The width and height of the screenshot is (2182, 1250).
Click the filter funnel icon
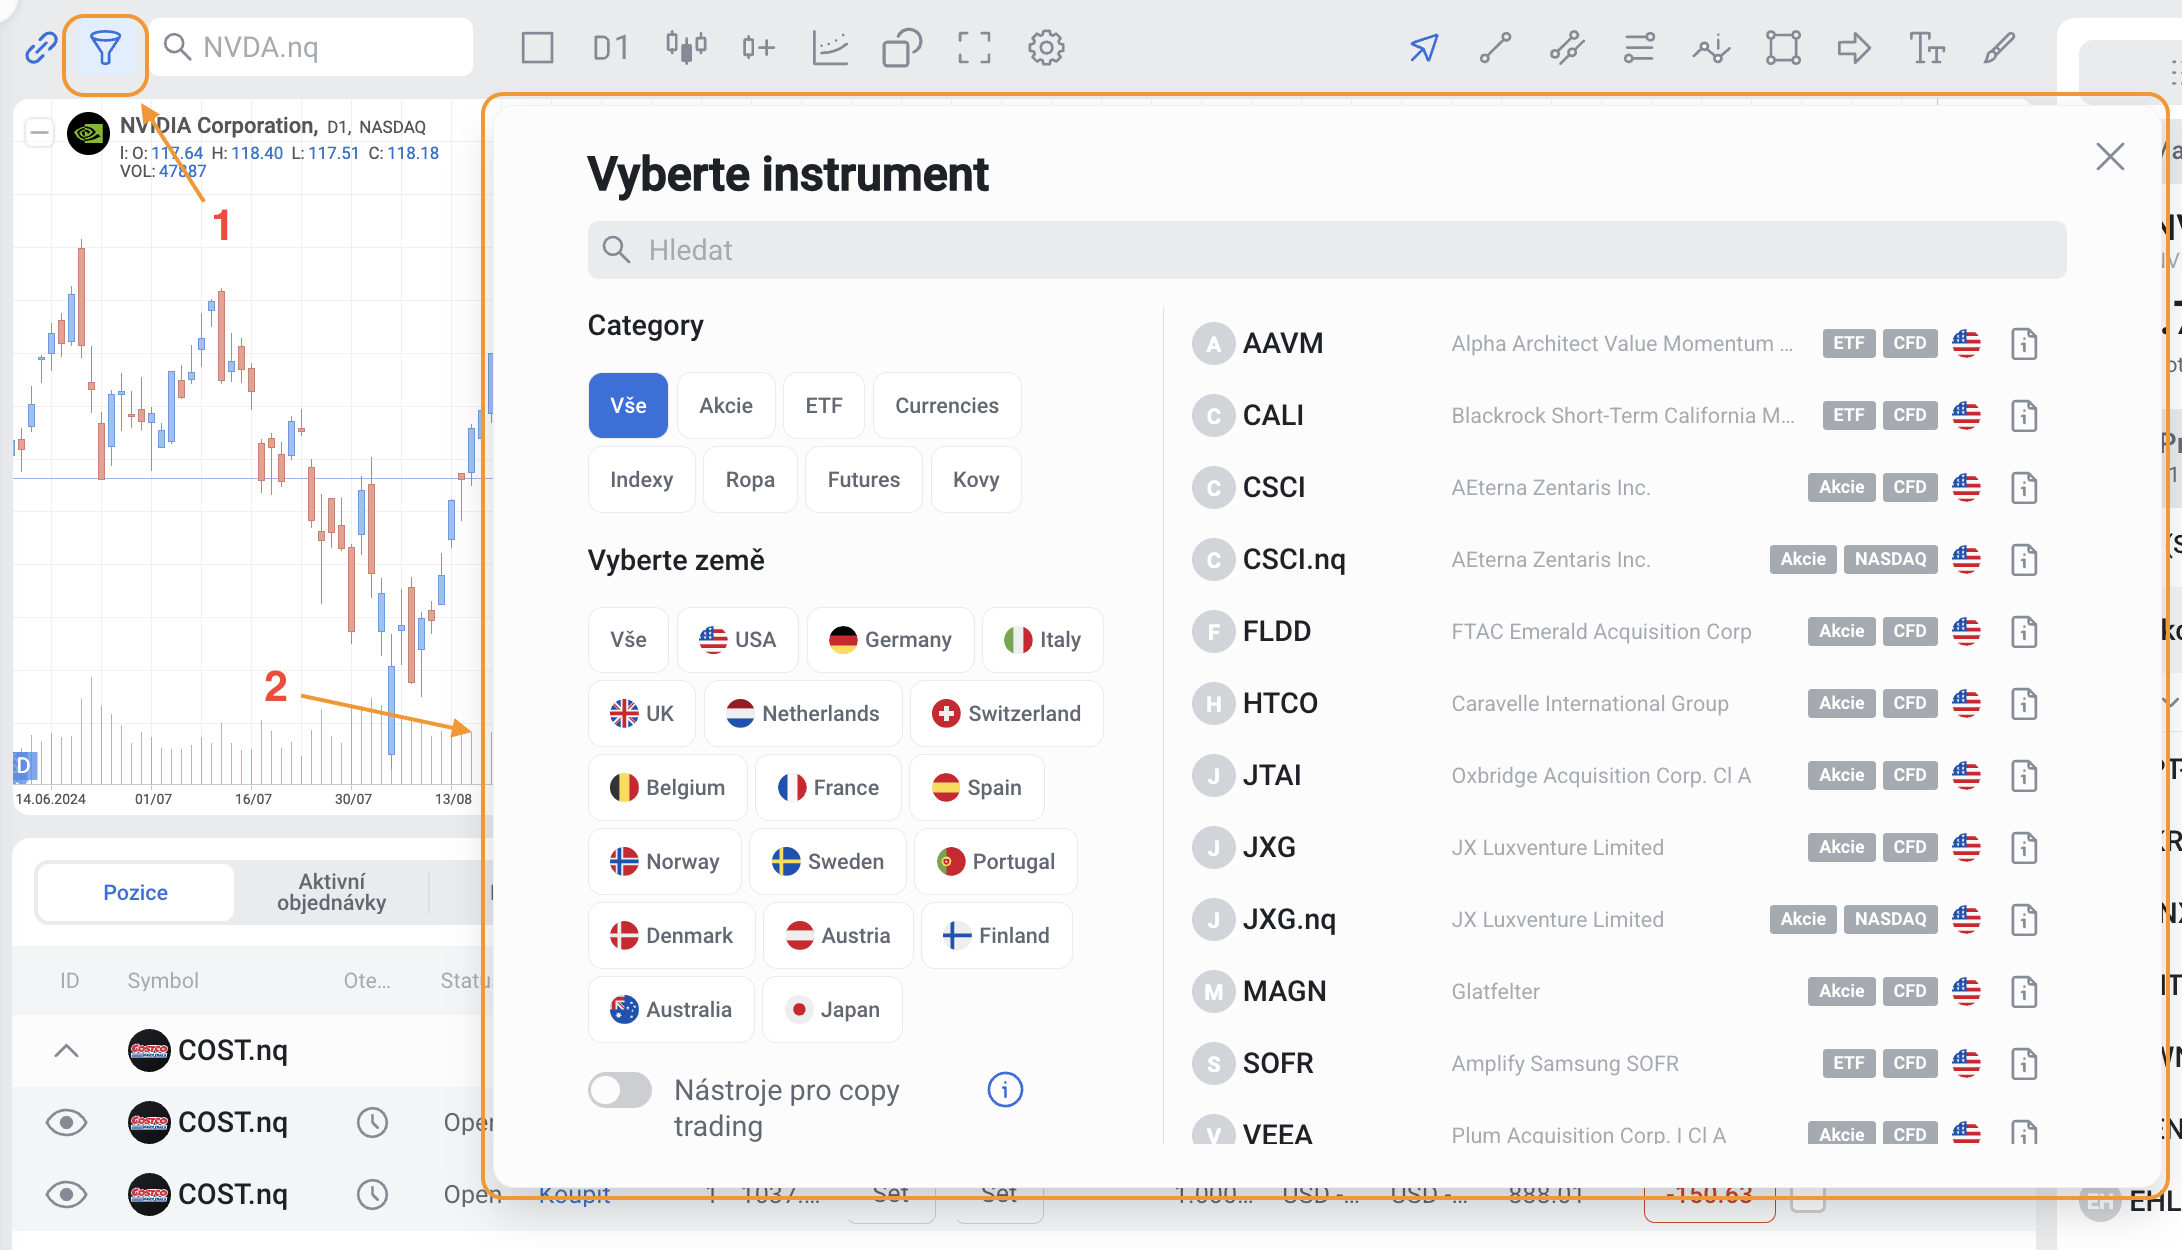[x=105, y=48]
